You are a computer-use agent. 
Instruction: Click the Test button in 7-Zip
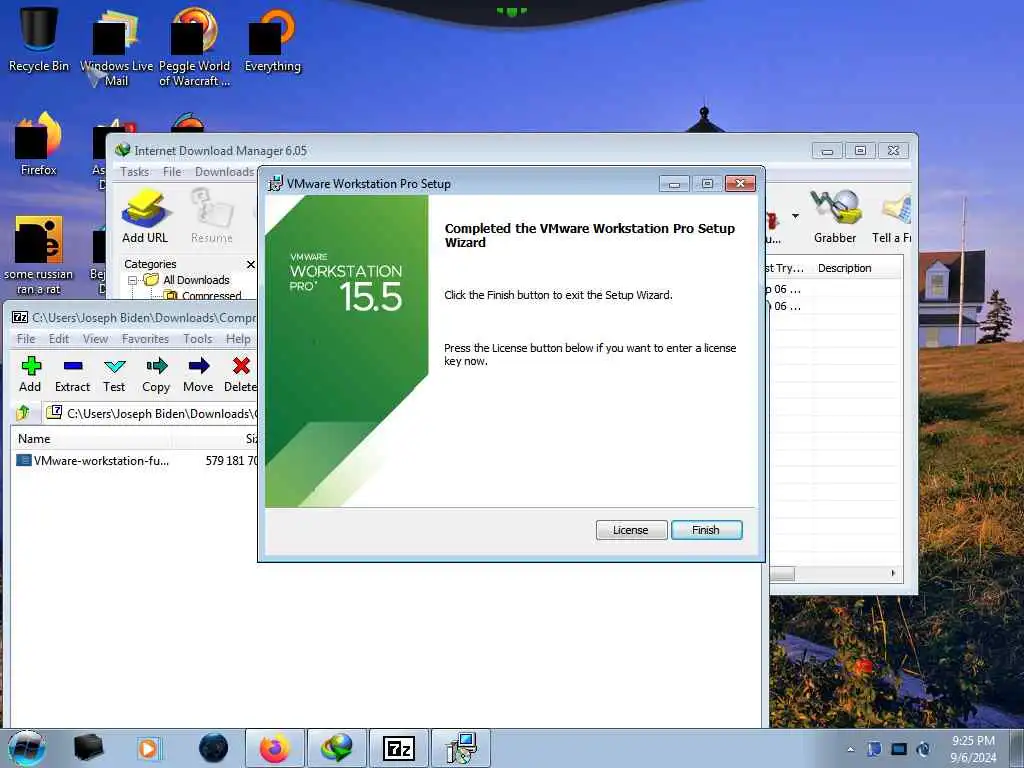(x=114, y=374)
